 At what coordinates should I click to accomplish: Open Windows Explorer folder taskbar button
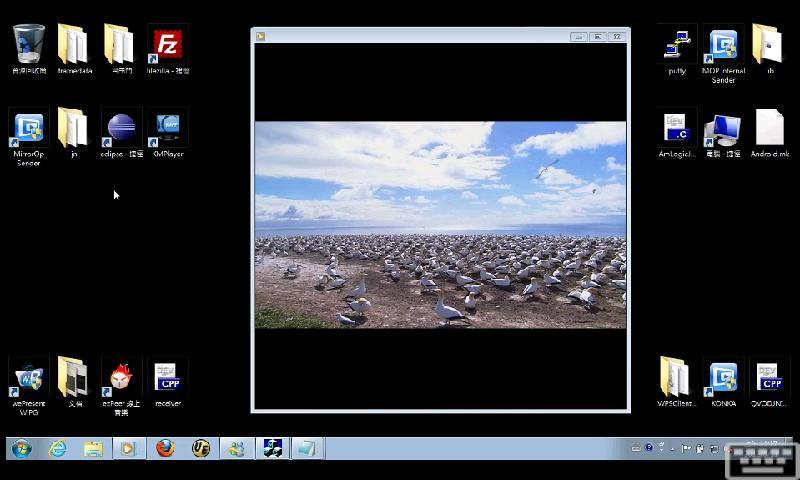click(93, 448)
